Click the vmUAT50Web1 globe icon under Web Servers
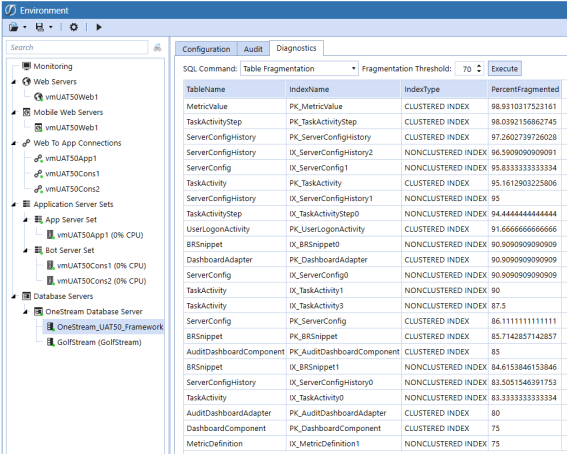 pyautogui.click(x=38, y=97)
